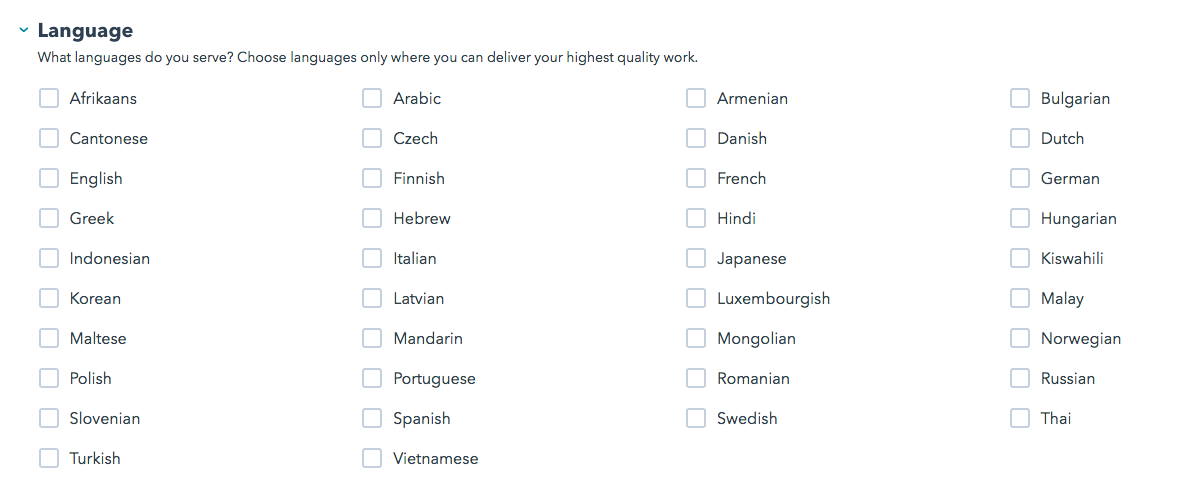The width and height of the screenshot is (1198, 497).
Task: Click the Portuguese label text
Action: pos(434,378)
